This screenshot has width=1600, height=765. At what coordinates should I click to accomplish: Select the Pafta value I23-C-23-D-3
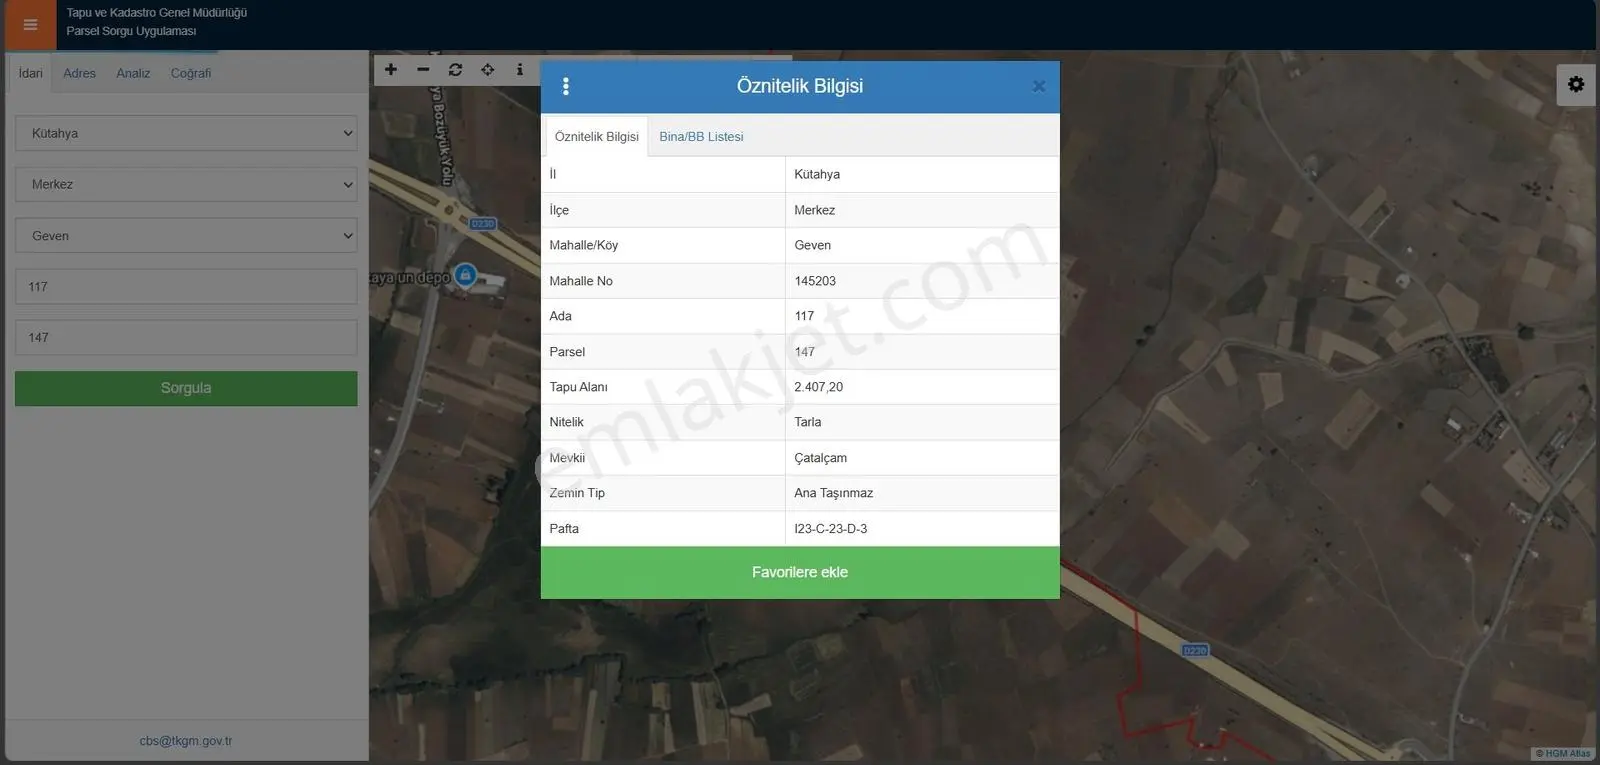point(831,529)
